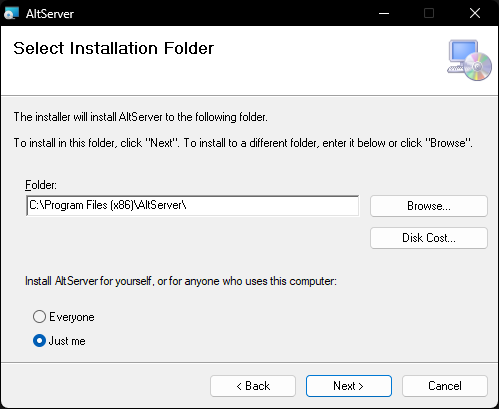Select the Everyone radio button
The width and height of the screenshot is (499, 409).
coord(39,317)
